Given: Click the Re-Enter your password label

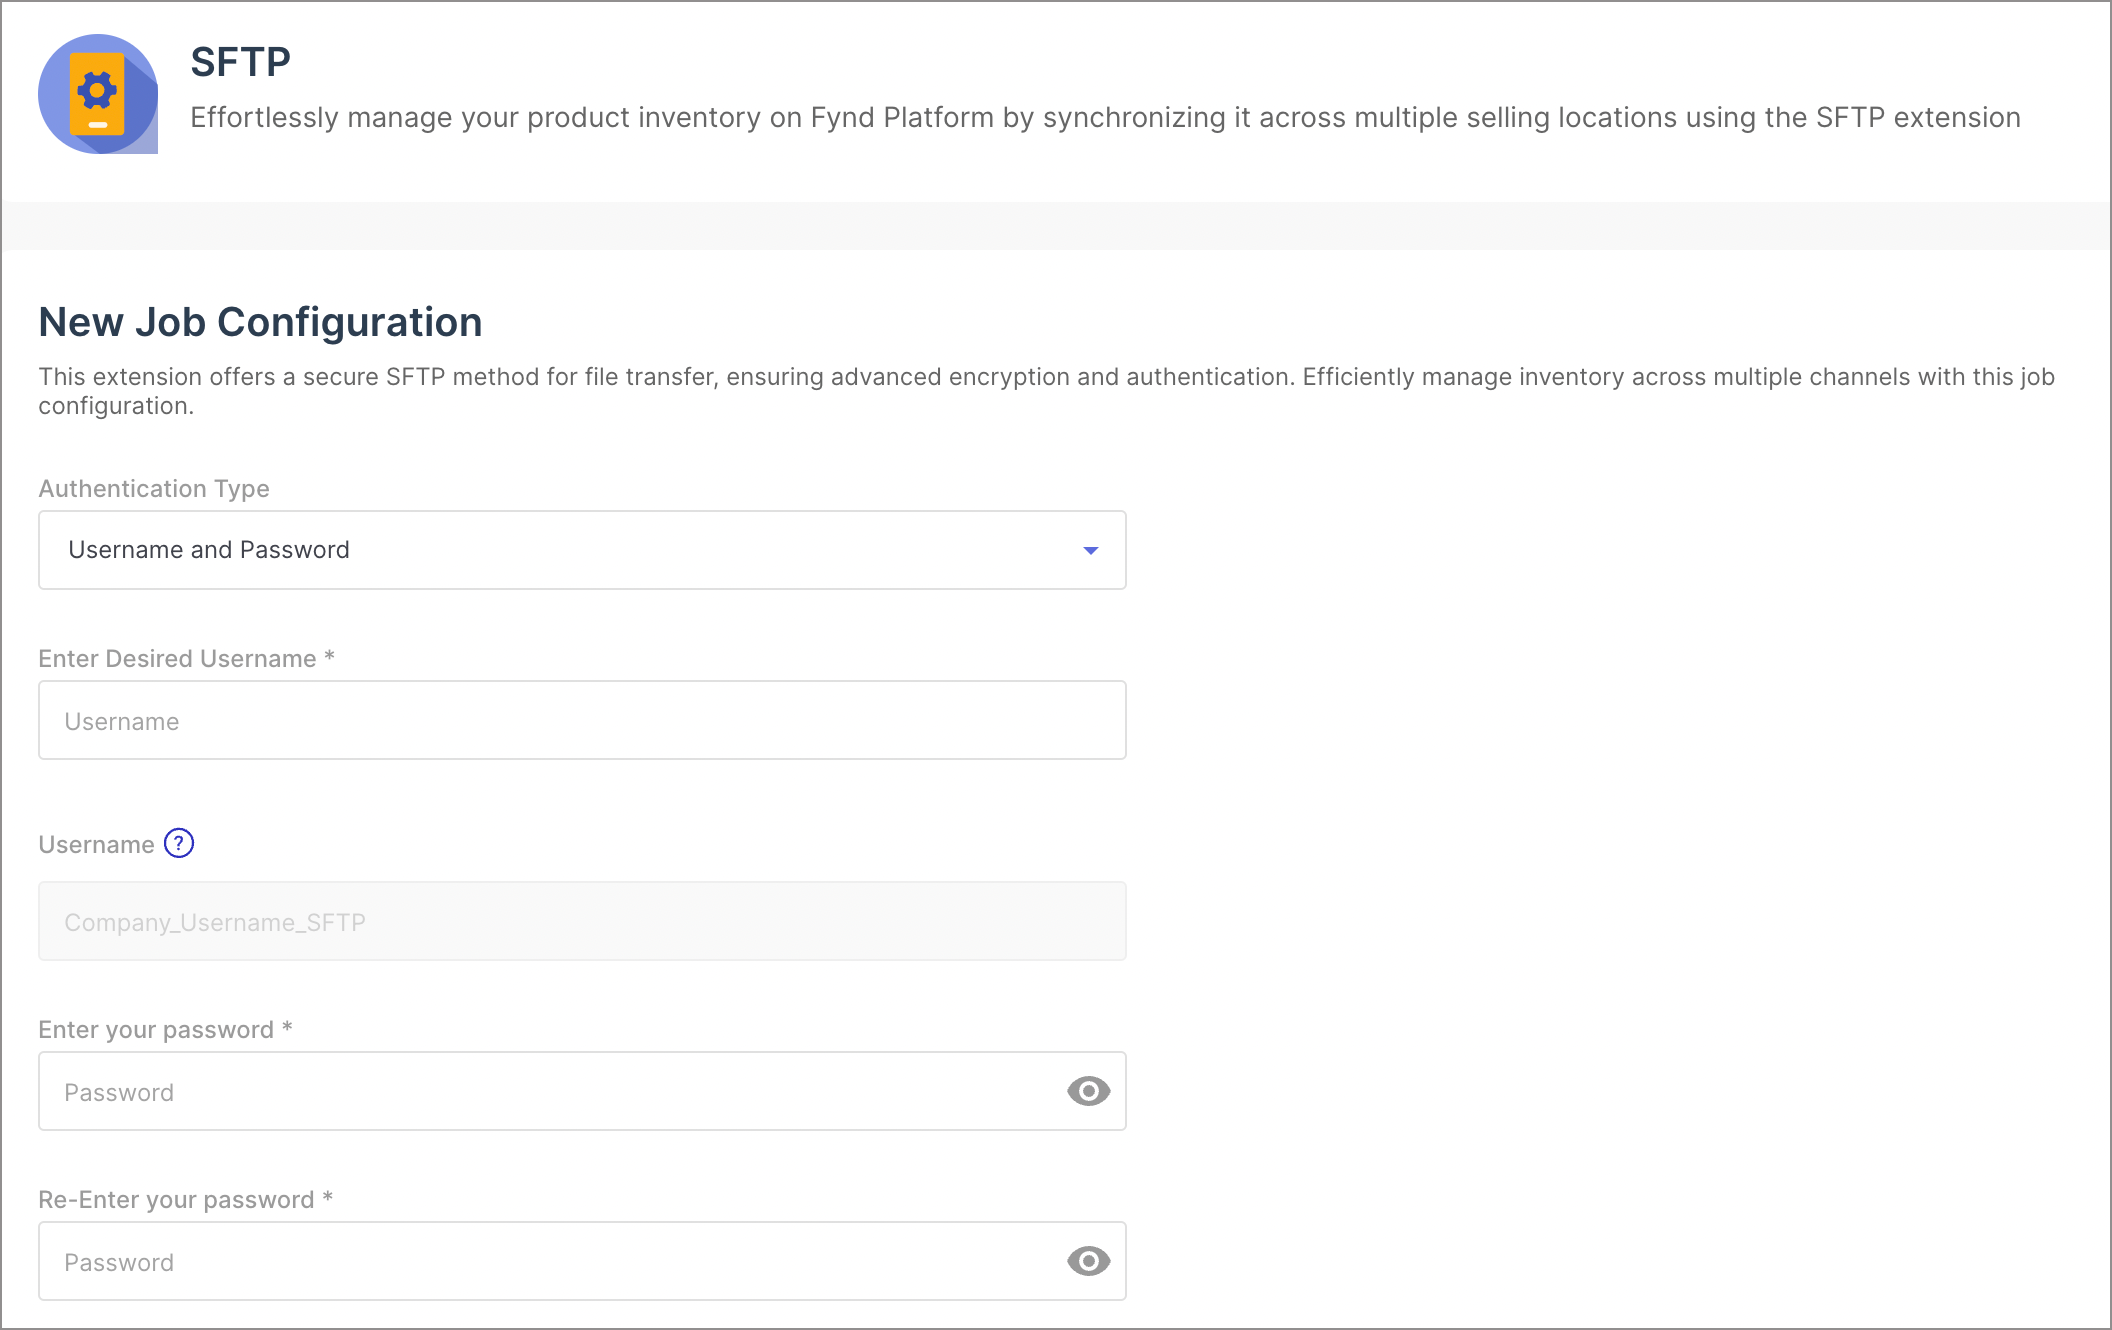Looking at the screenshot, I should (x=185, y=1200).
